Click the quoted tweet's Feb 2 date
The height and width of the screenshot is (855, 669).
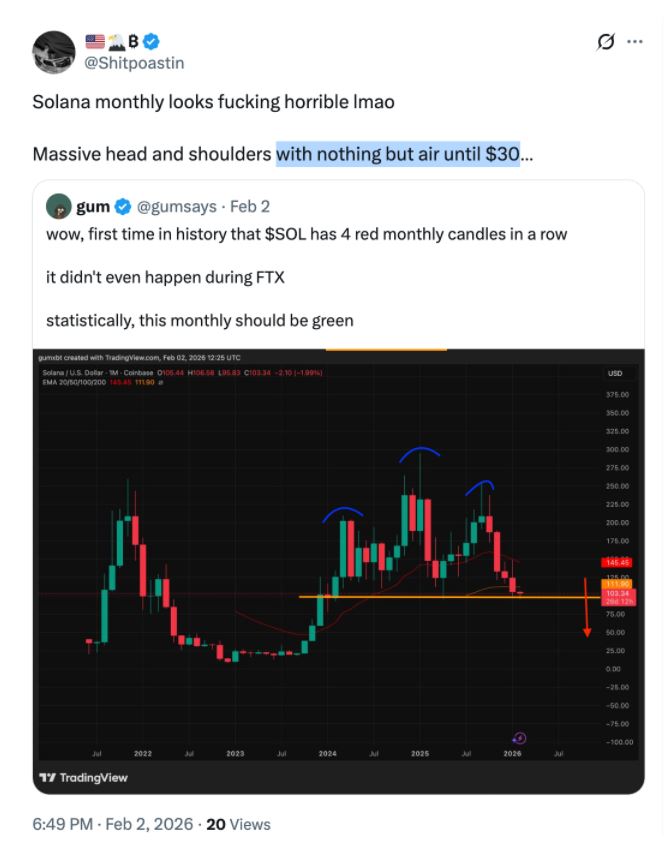pos(249,208)
